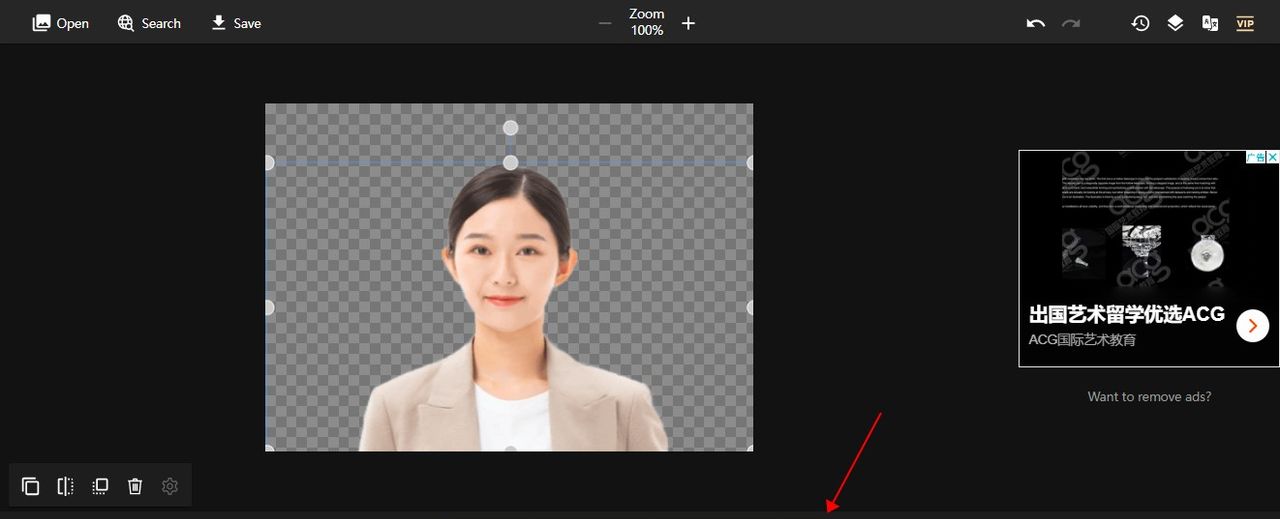This screenshot has height=519, width=1280.
Task: Click the Undo arrow icon
Action: pyautogui.click(x=1036, y=23)
